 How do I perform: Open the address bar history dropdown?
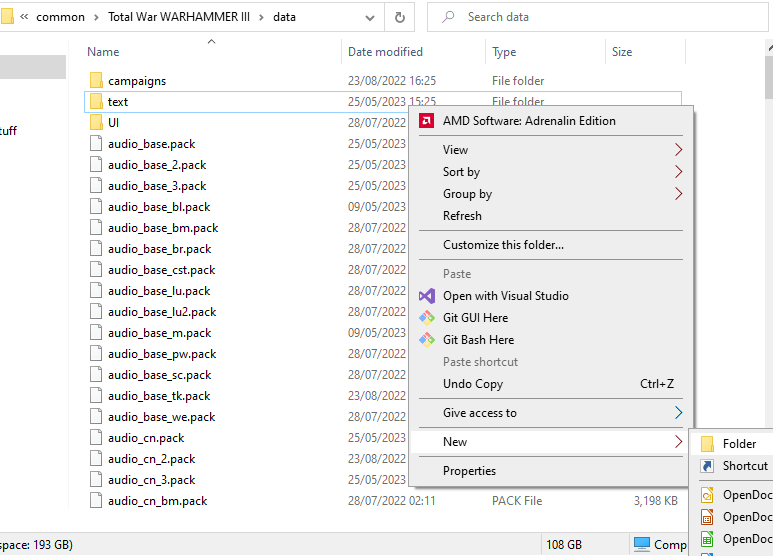tap(370, 18)
